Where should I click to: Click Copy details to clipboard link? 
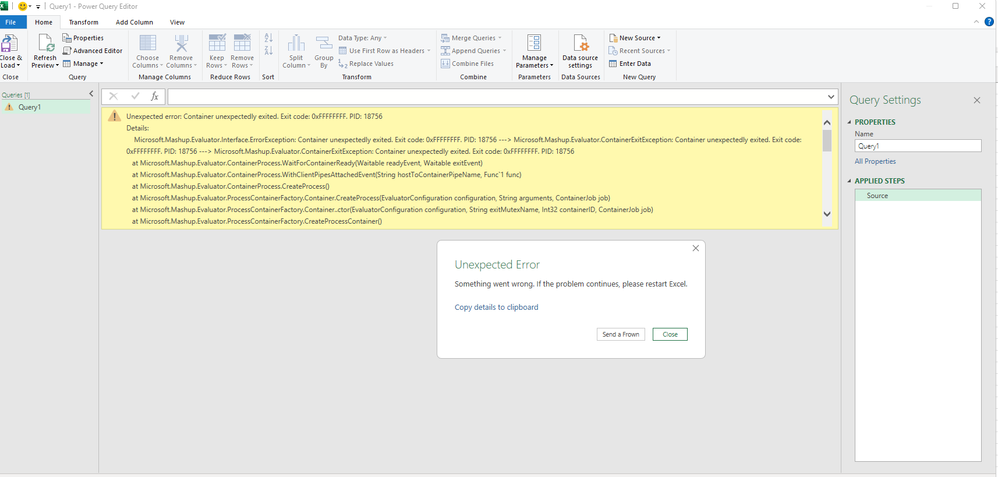pos(496,308)
